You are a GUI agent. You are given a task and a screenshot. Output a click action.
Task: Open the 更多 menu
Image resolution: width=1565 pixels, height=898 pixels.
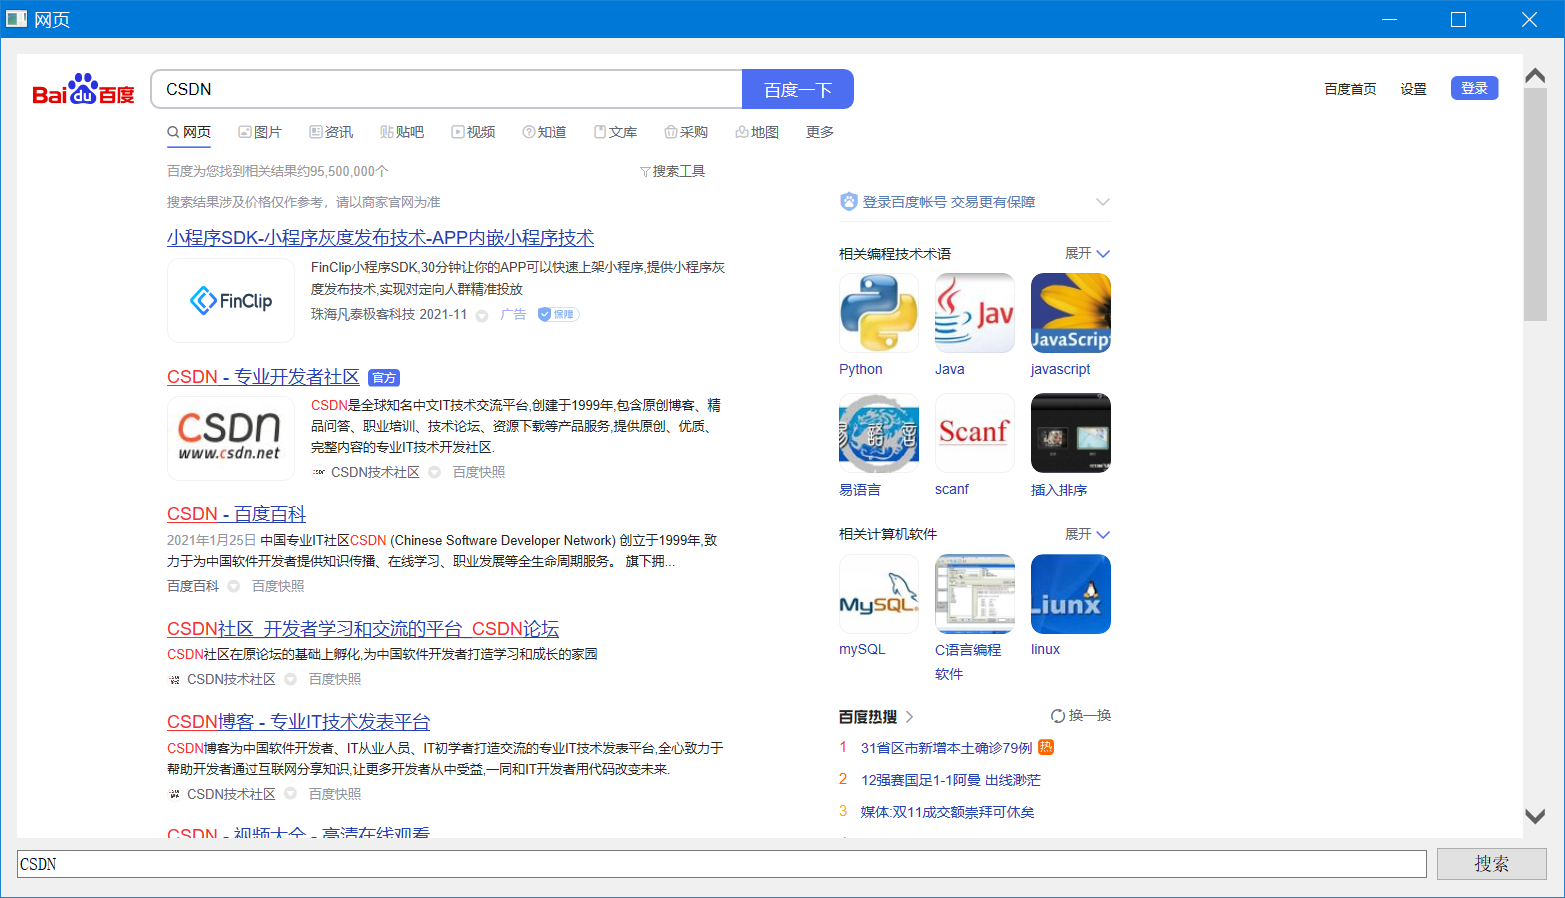[x=820, y=132]
